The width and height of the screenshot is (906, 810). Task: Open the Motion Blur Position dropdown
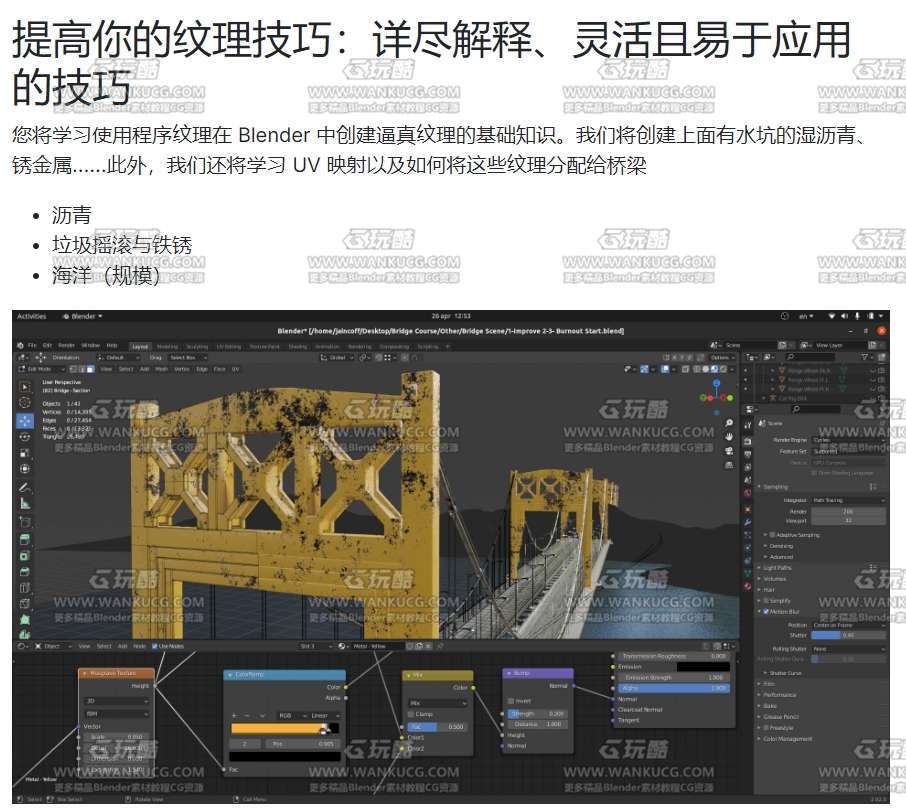[848, 625]
